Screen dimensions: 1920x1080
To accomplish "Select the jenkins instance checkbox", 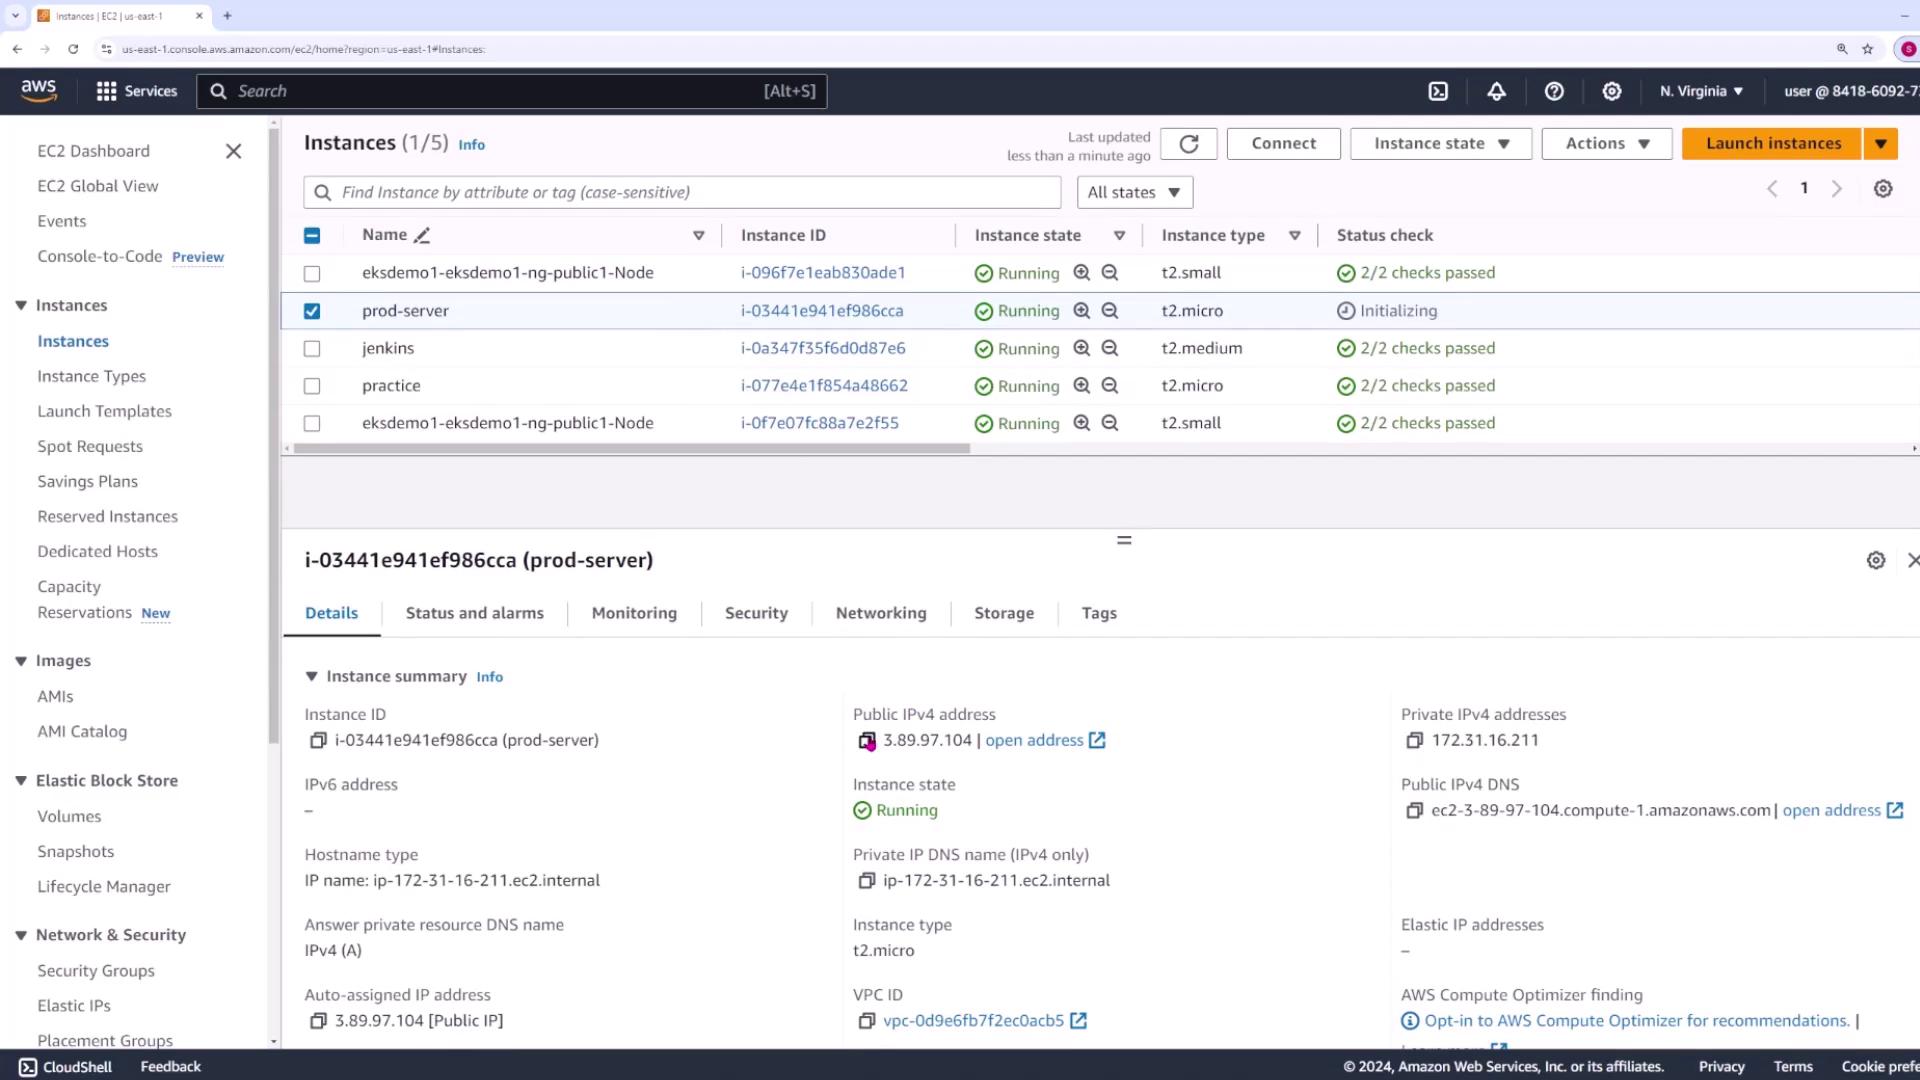I will pyautogui.click(x=312, y=349).
